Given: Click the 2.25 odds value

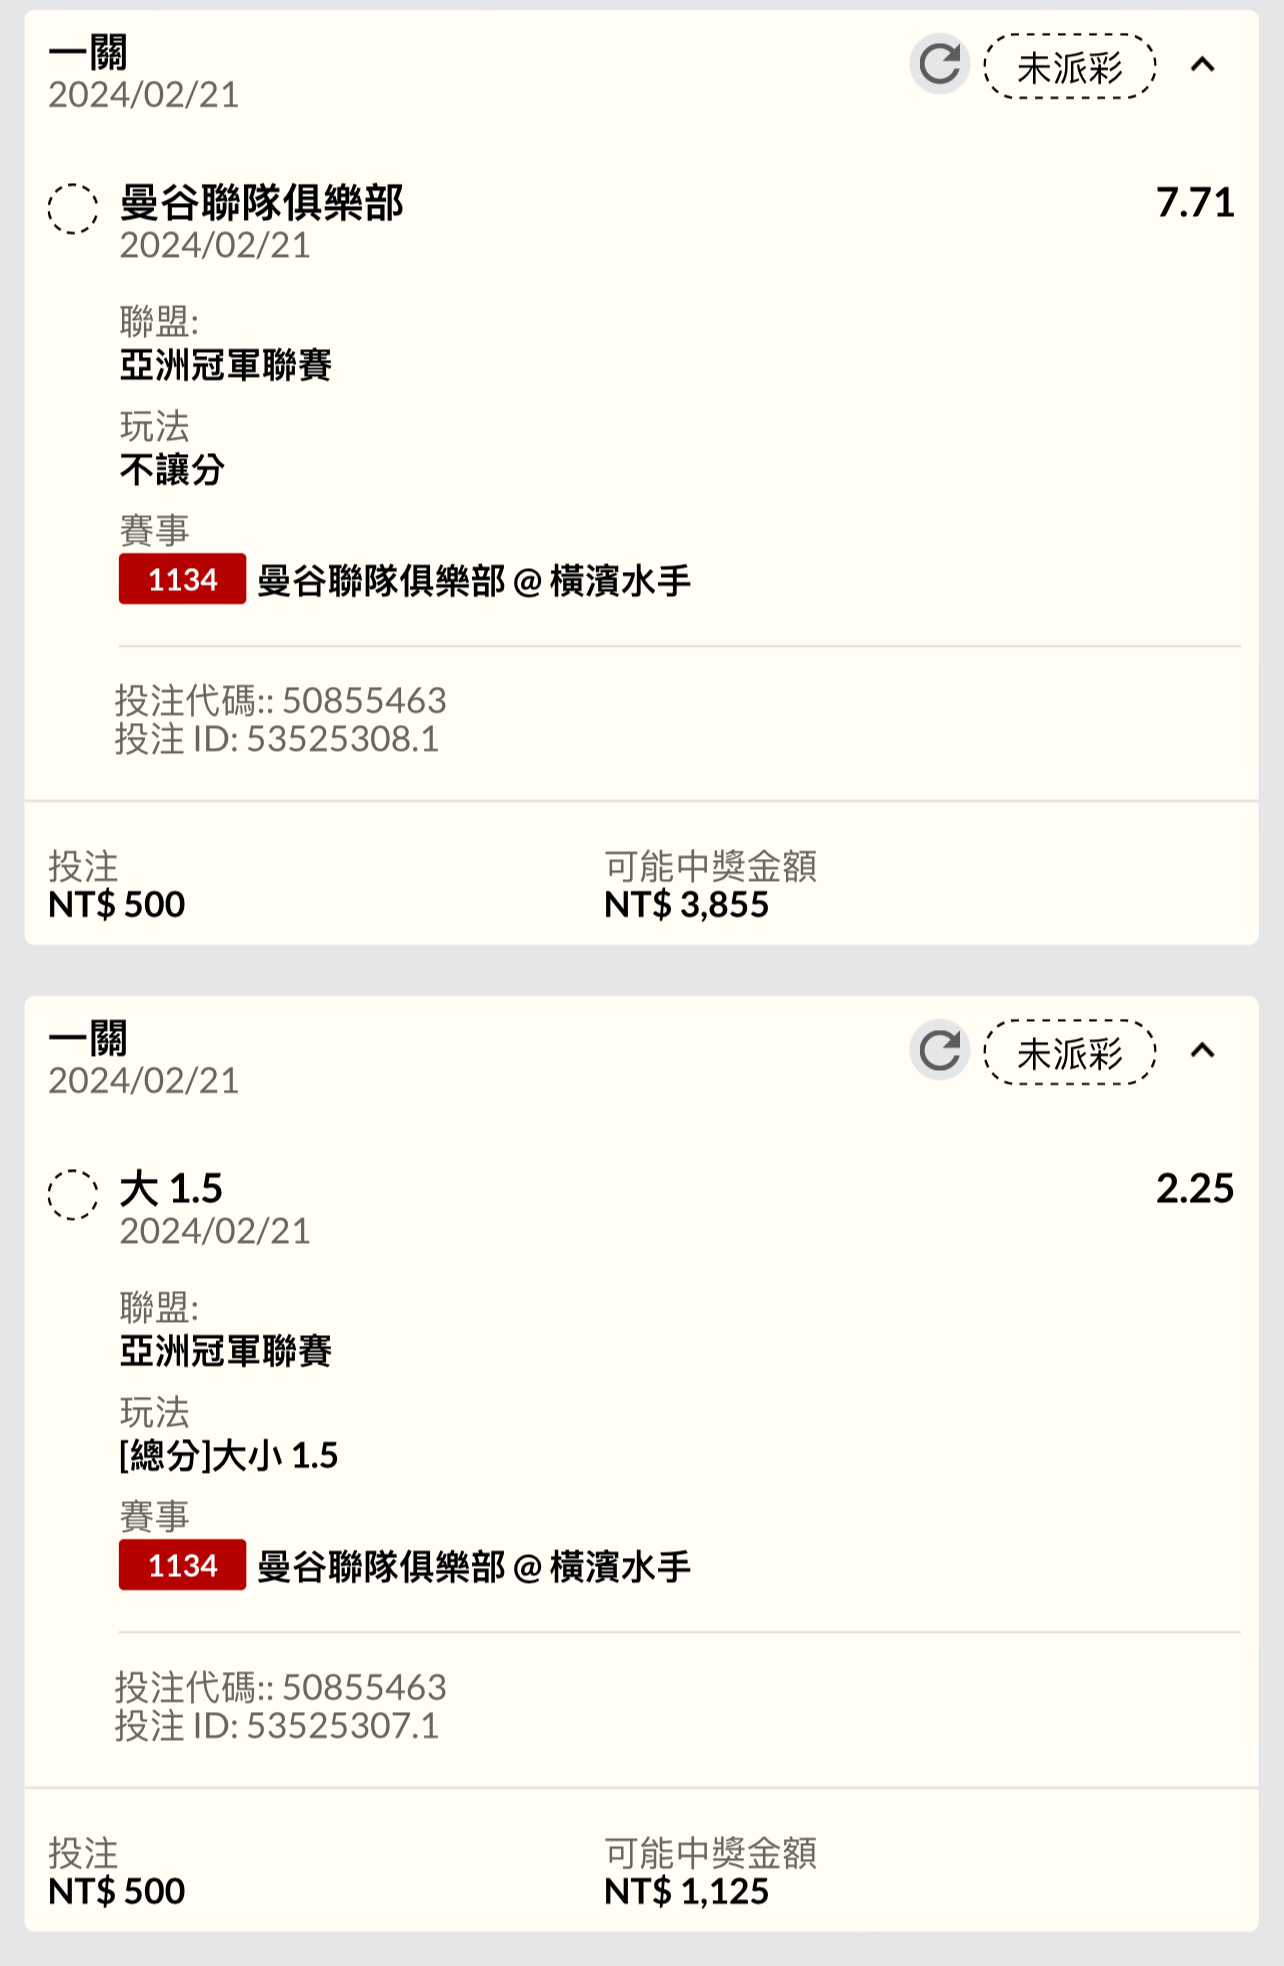Looking at the screenshot, I should (x=1195, y=1189).
